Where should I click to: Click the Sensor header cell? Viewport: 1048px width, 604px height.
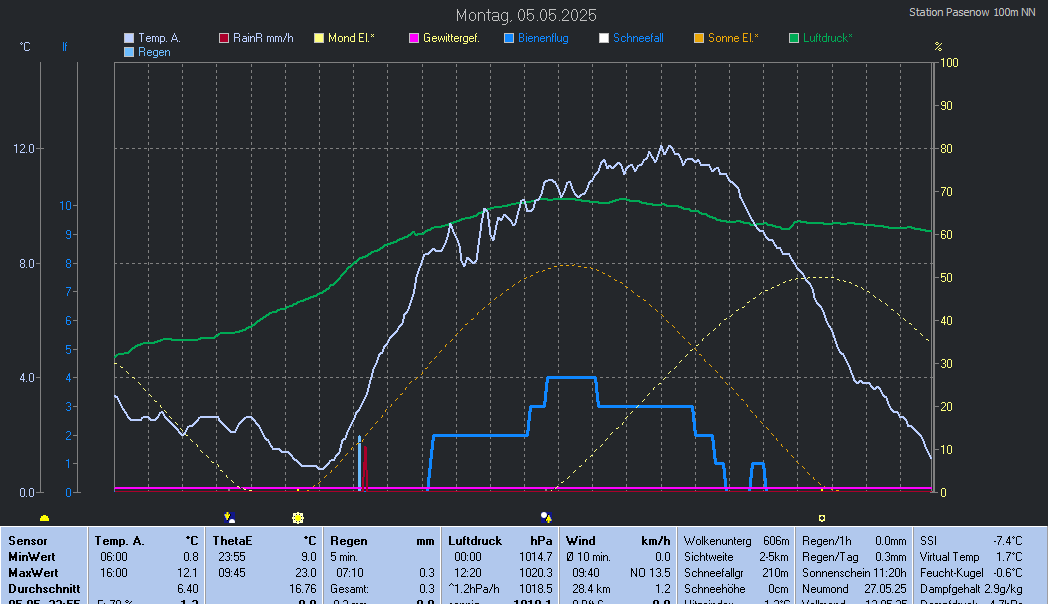pyautogui.click(x=27, y=541)
